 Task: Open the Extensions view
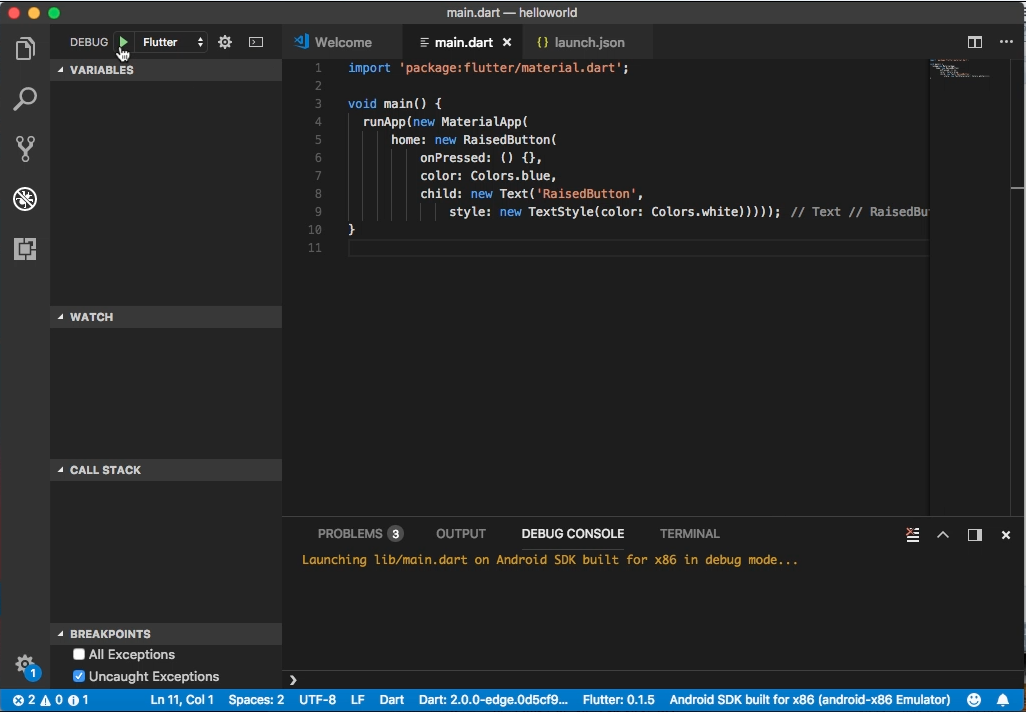(25, 249)
